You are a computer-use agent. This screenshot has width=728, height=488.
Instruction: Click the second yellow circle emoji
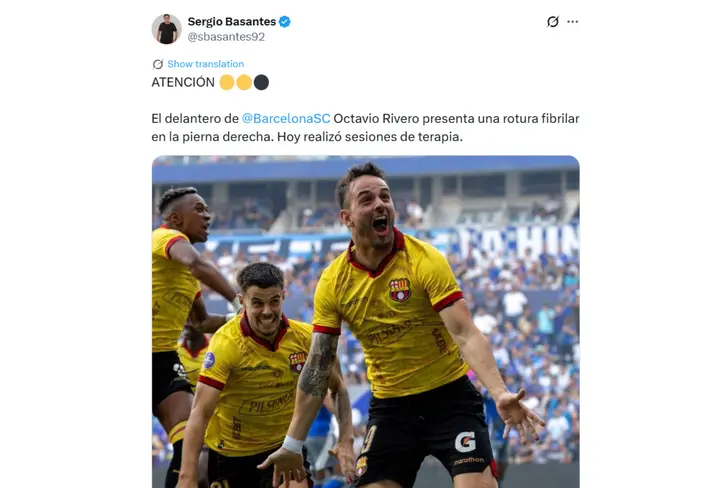(244, 83)
